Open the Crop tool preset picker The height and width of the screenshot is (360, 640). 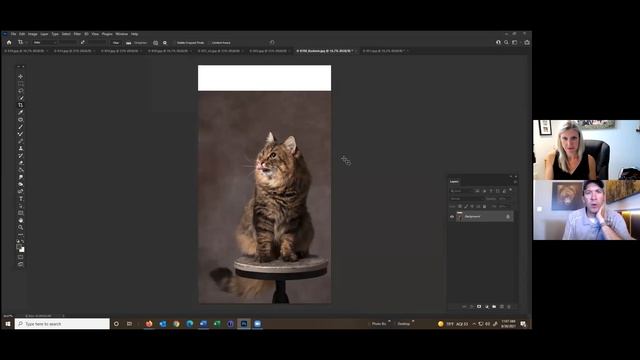[22, 42]
